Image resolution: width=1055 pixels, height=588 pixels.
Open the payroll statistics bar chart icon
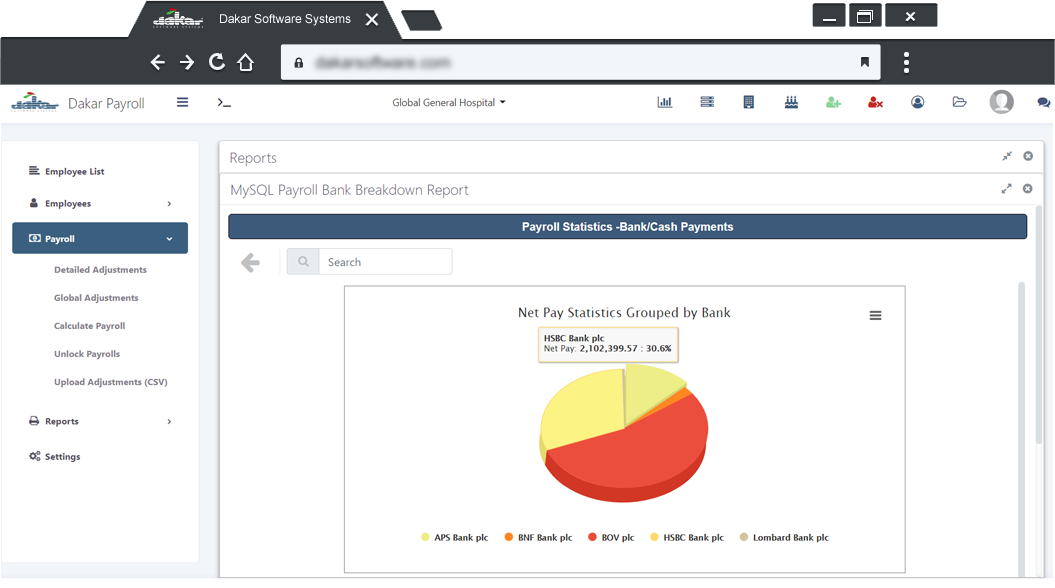point(665,101)
